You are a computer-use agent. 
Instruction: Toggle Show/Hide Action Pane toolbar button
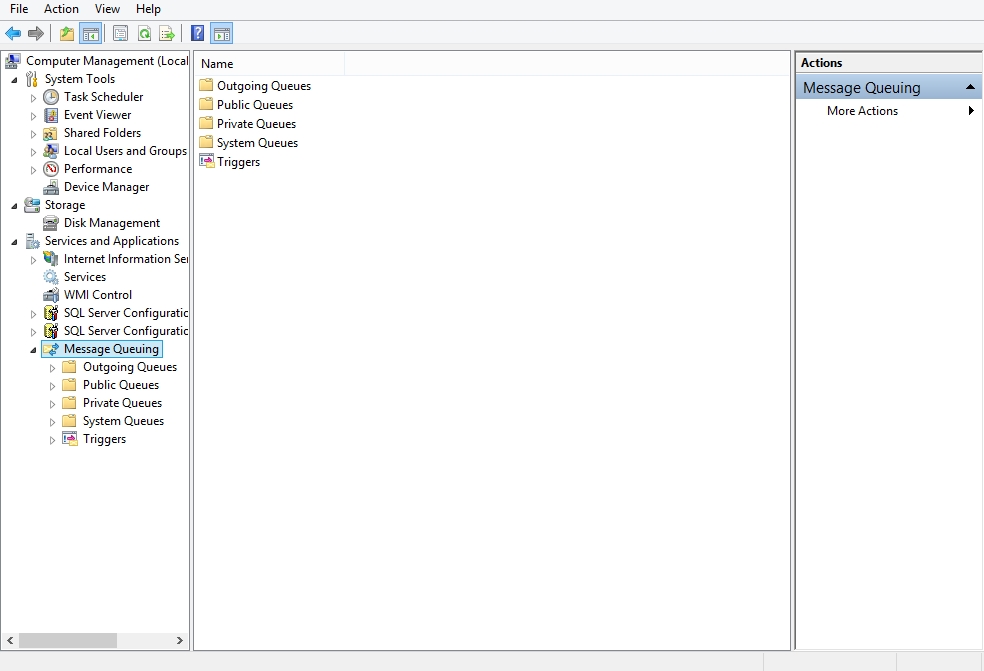[222, 34]
